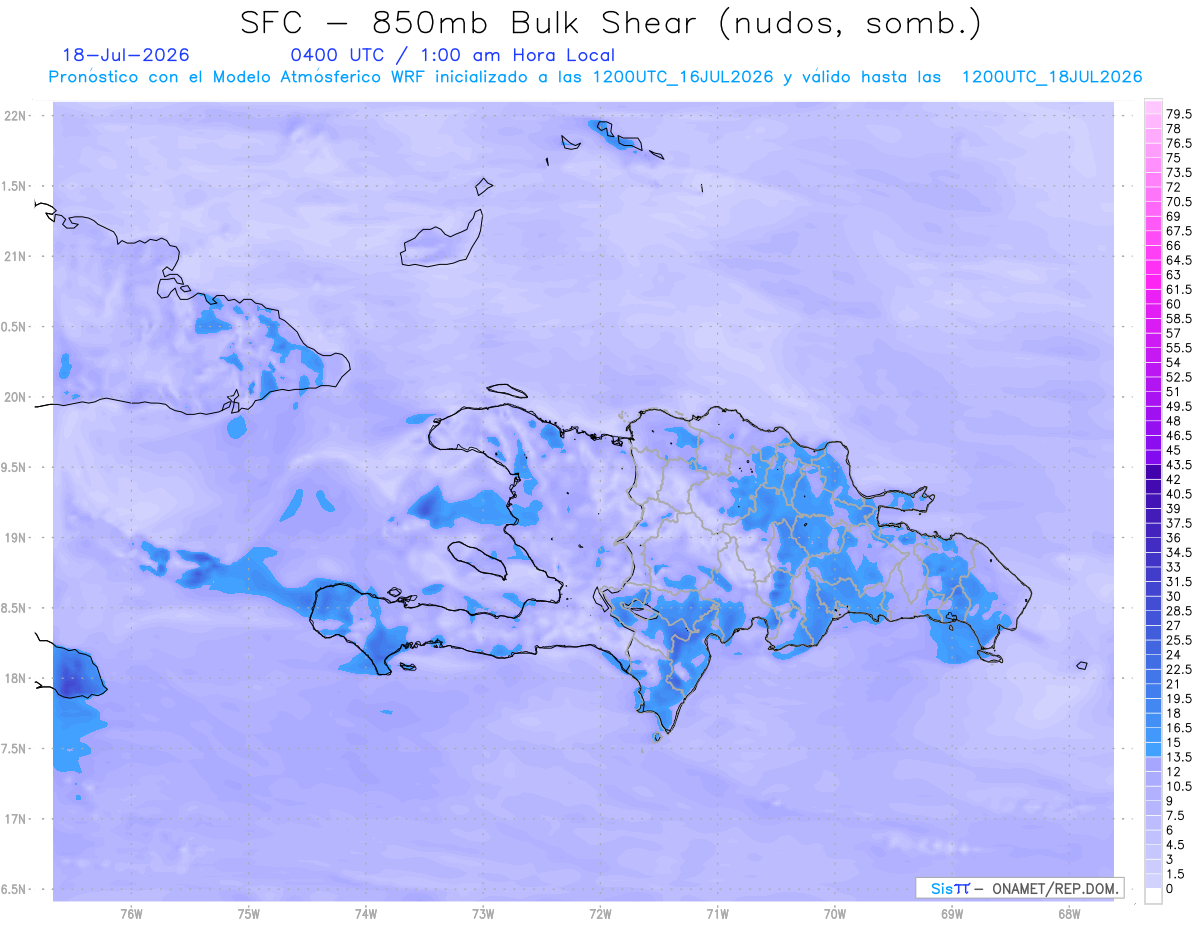Screen dimensions: 1200x927
Task: Click the 75 value on the color scale
Action: [1174, 158]
